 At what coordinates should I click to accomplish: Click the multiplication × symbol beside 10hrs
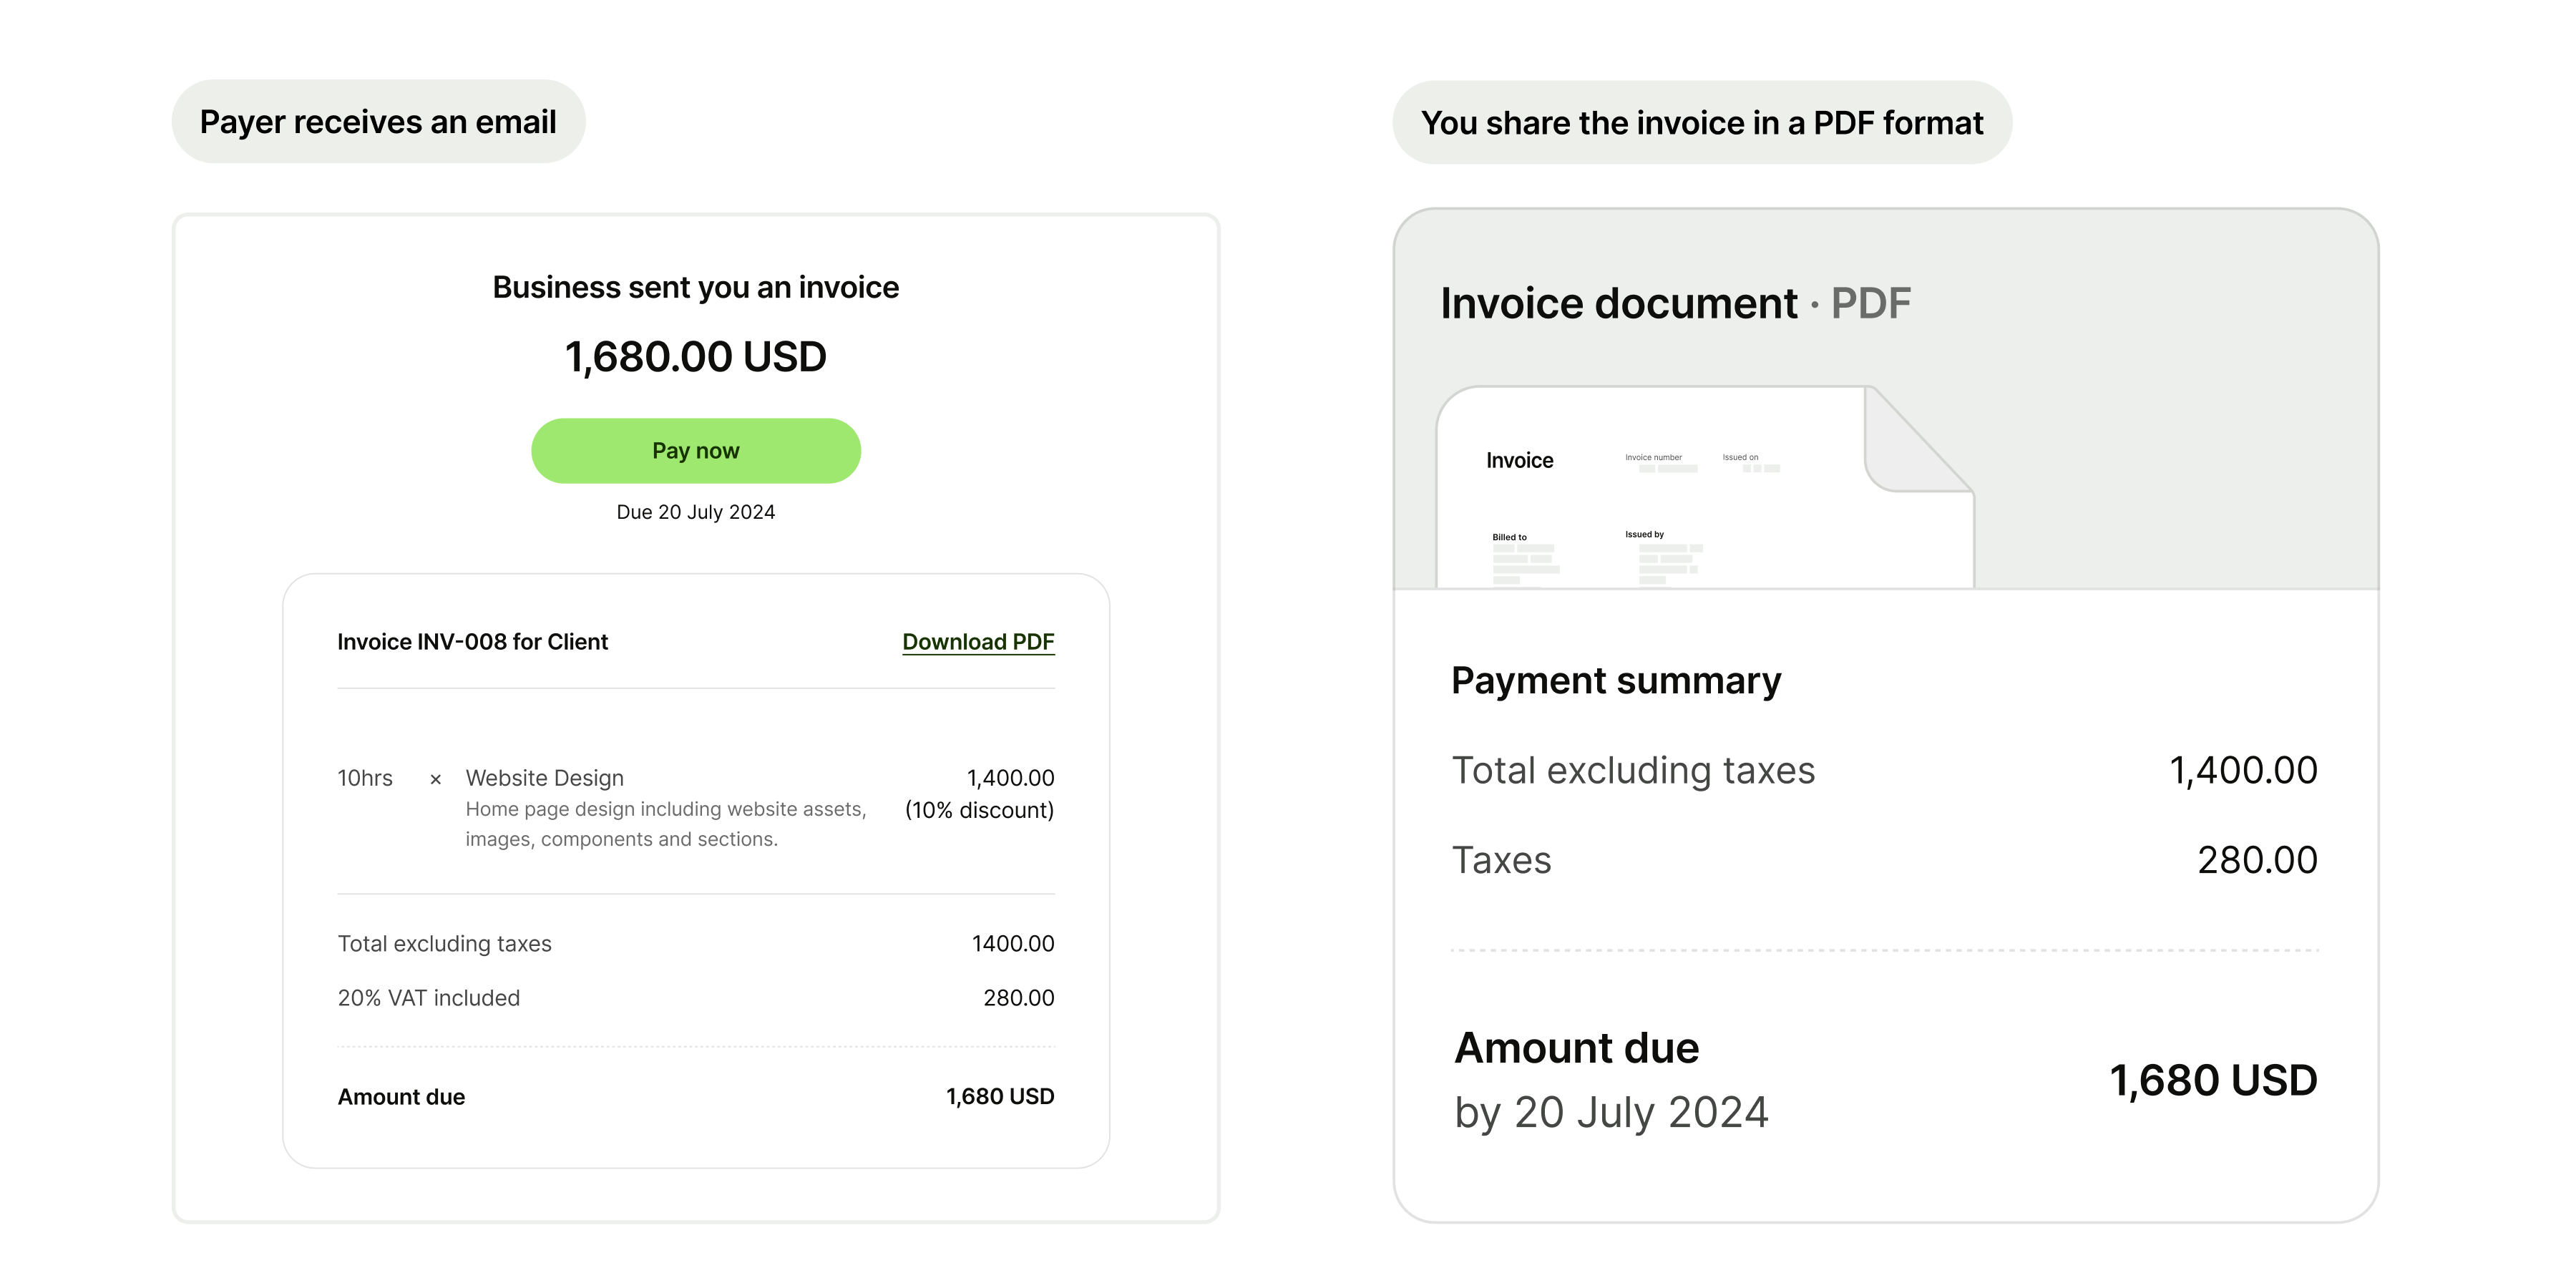[x=435, y=780]
